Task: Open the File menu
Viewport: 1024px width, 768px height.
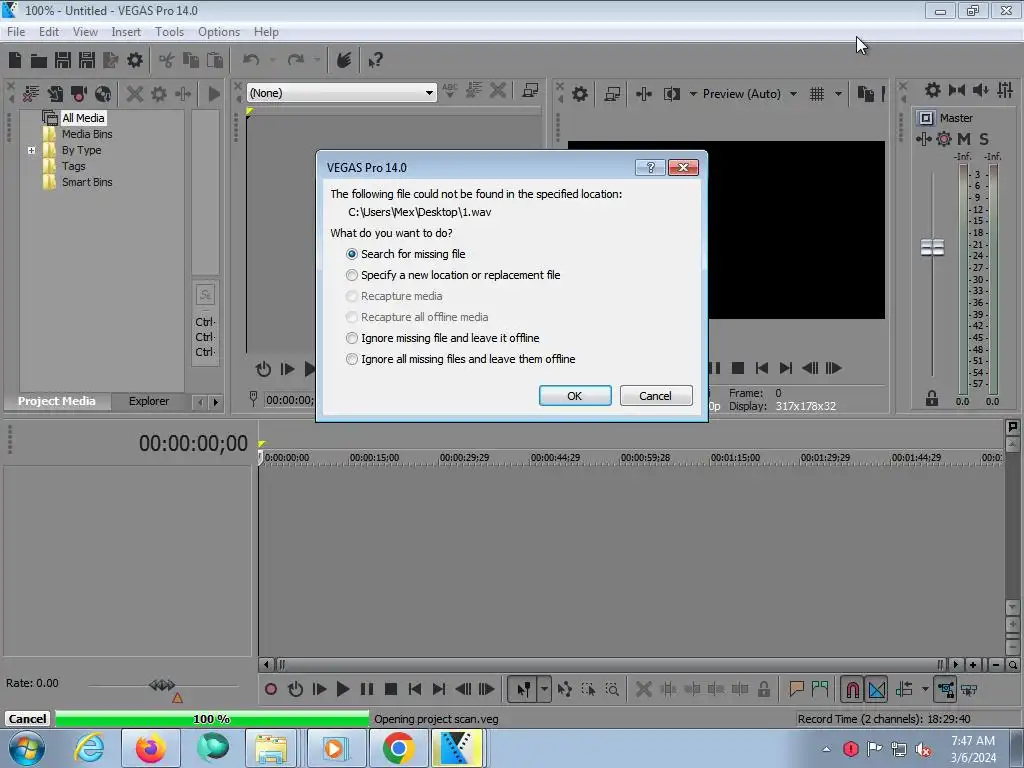Action: pos(16,32)
